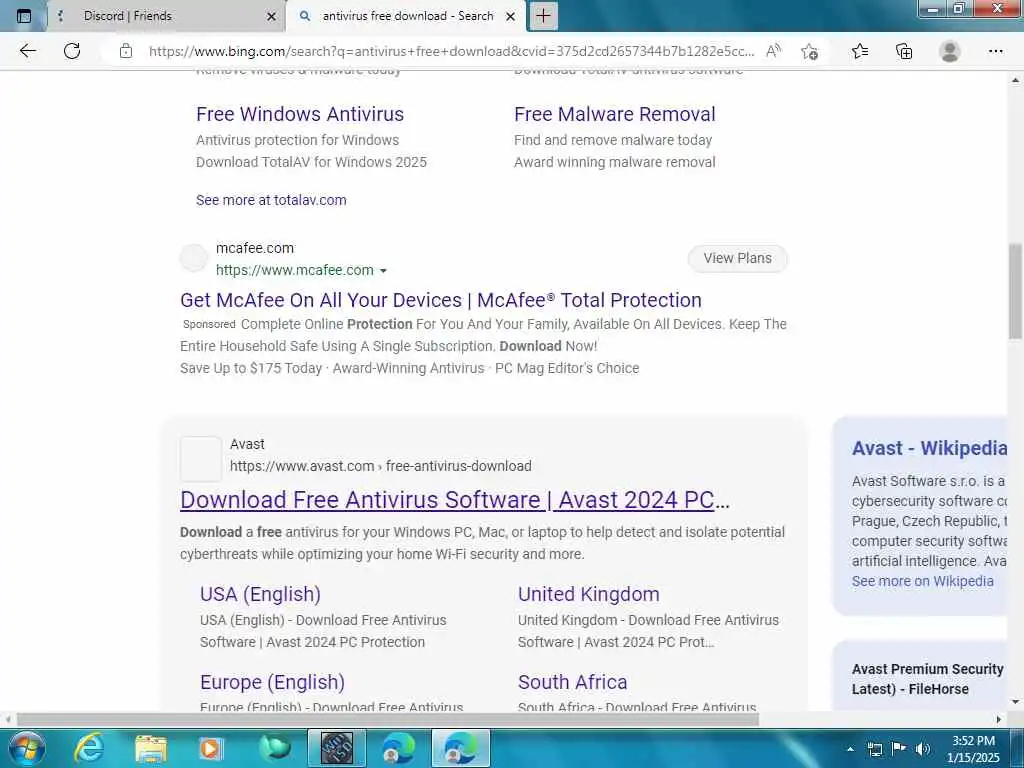
Task: Open the network tray icon
Action: pyautogui.click(x=874, y=749)
